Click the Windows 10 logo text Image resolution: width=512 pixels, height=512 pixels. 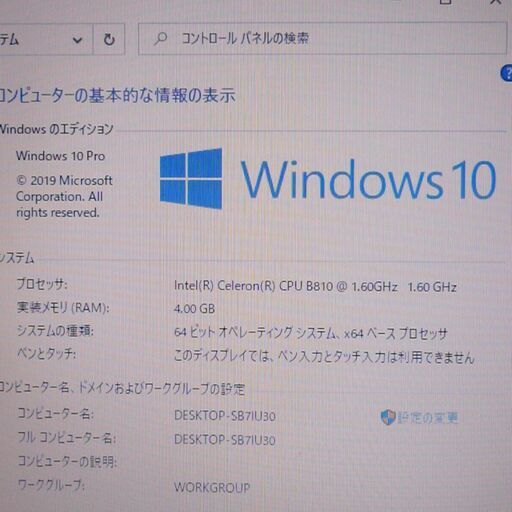368,179
